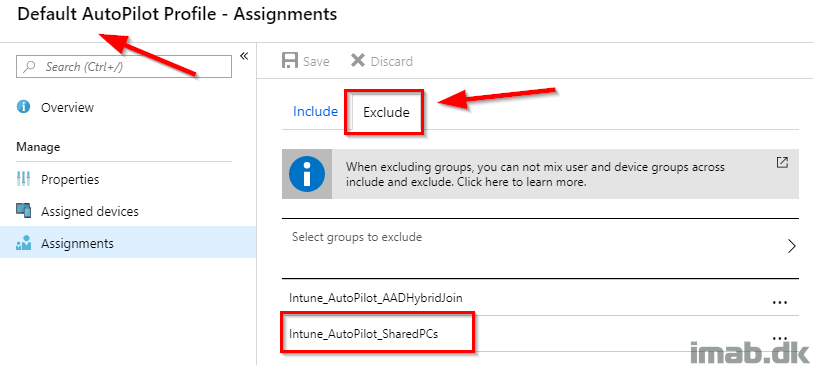Click the Properties sliders icon
The width and height of the screenshot is (813, 365).
[24, 179]
